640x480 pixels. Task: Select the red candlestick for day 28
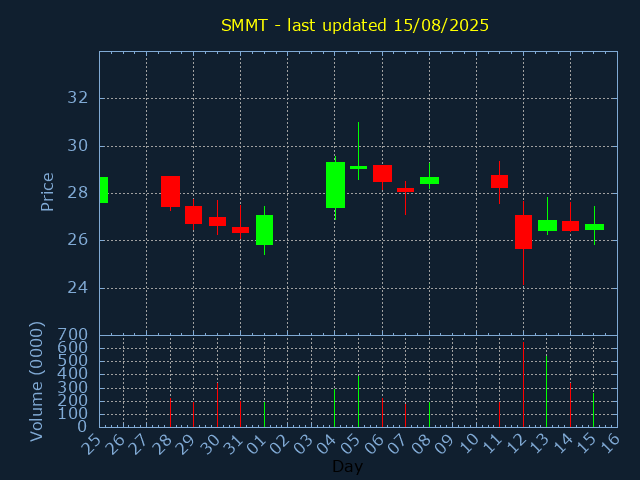[x=170, y=191]
